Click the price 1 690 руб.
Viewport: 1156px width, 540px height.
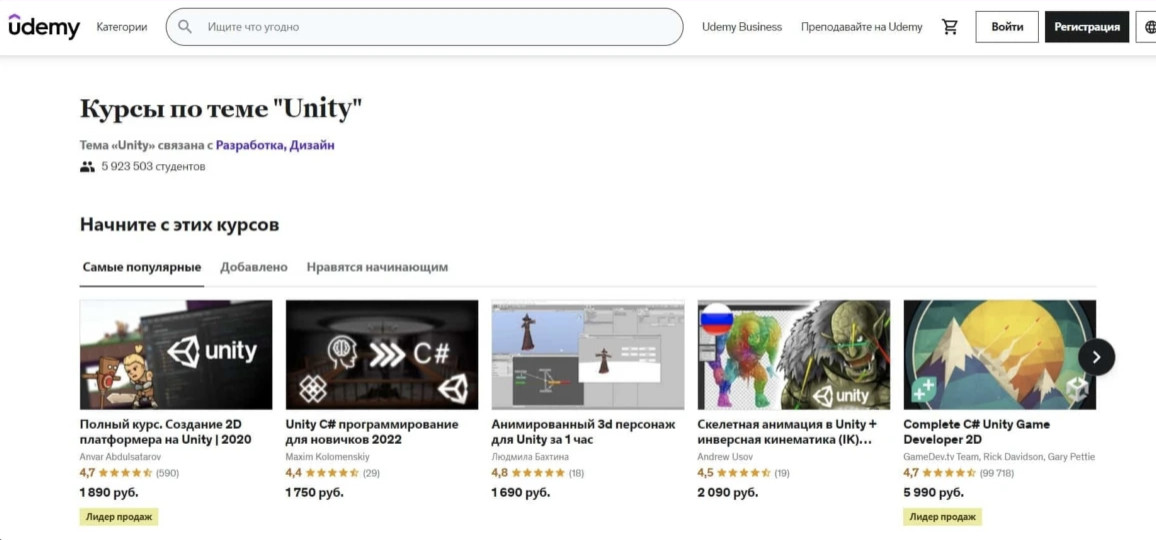(x=520, y=492)
